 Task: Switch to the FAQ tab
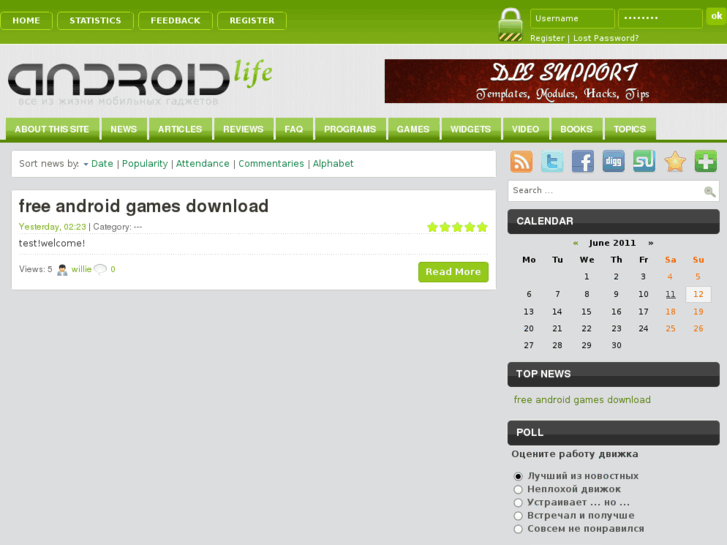293,129
